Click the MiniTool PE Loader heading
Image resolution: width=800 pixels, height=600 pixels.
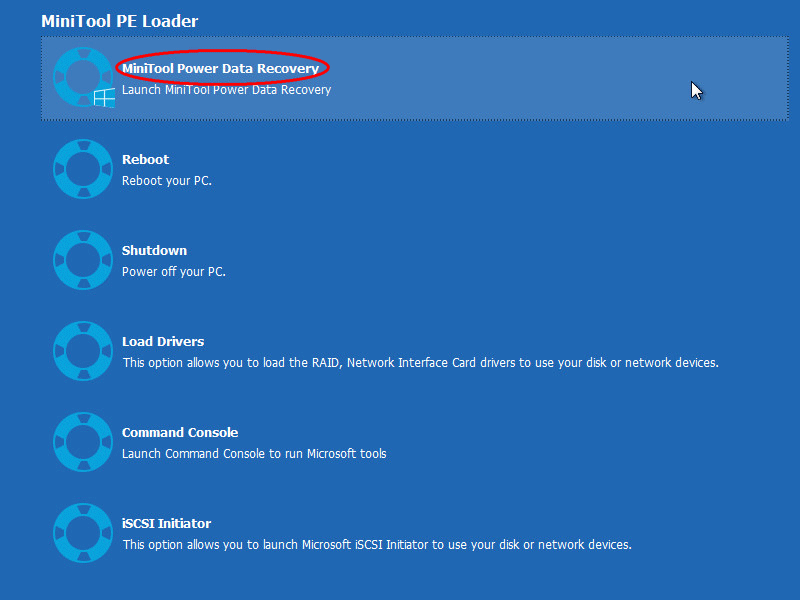click(x=119, y=21)
